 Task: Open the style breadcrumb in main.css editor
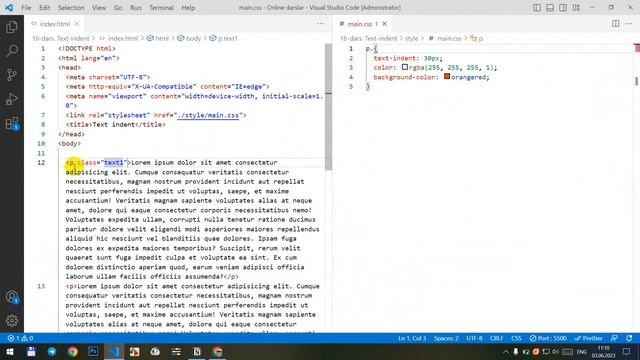[x=411, y=38]
